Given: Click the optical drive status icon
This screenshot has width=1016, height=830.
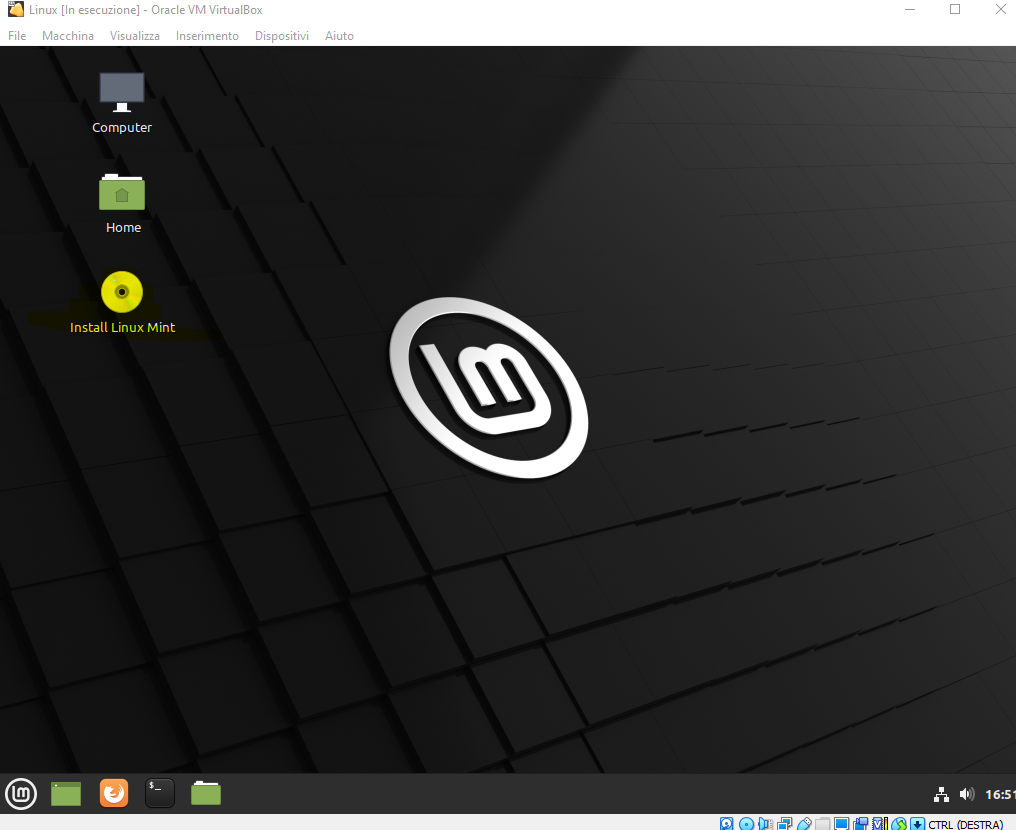Looking at the screenshot, I should [x=746, y=824].
